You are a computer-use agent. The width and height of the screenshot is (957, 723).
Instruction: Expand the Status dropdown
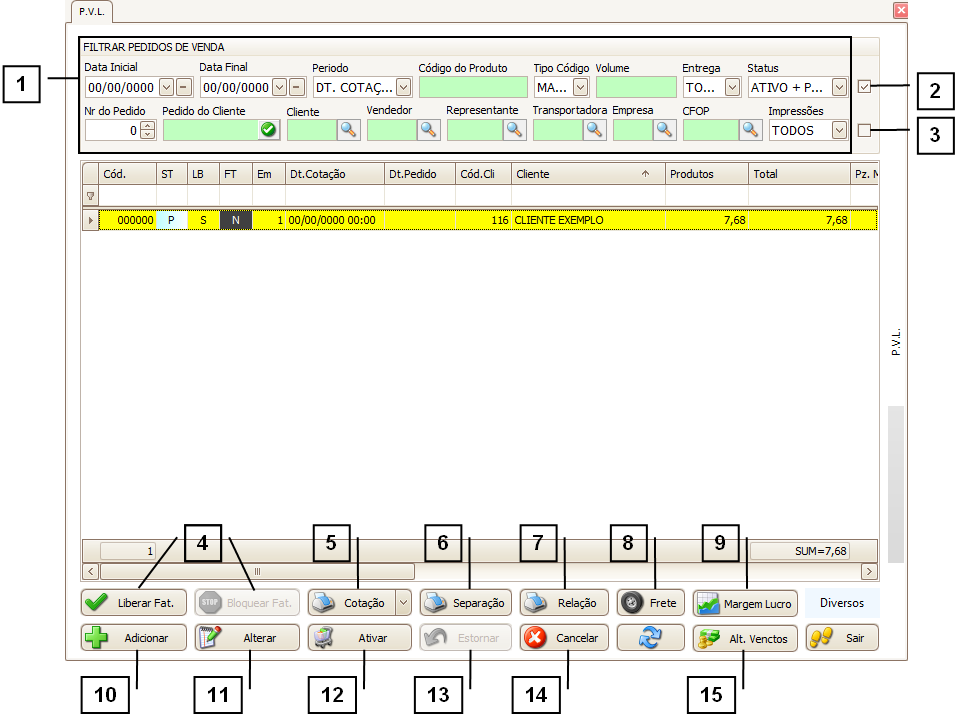(839, 87)
